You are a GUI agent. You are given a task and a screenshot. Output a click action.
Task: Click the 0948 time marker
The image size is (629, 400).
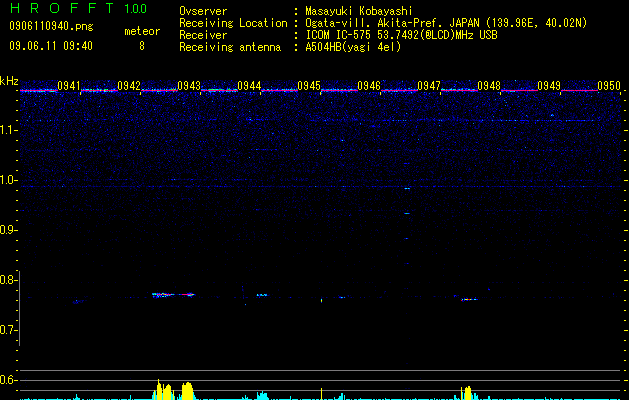click(489, 86)
